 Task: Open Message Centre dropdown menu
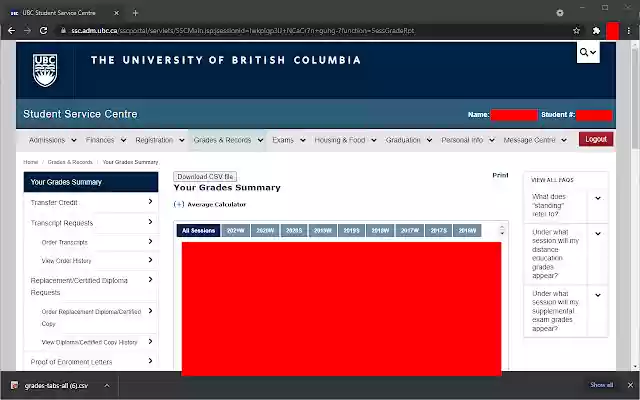pos(535,140)
